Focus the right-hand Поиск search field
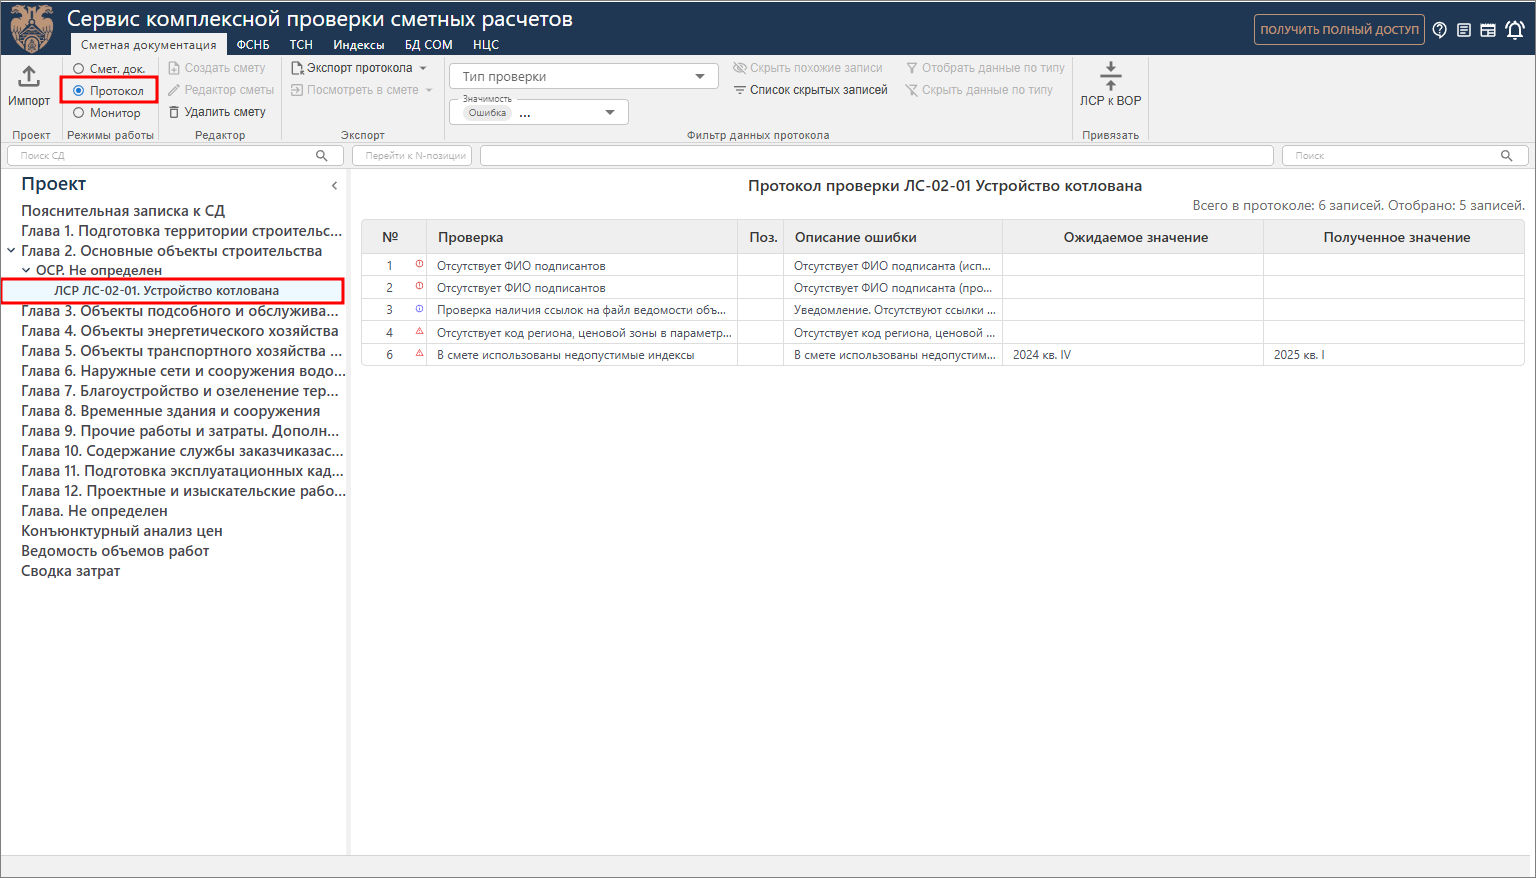Screen dimensions: 1536x878 pos(1405,156)
